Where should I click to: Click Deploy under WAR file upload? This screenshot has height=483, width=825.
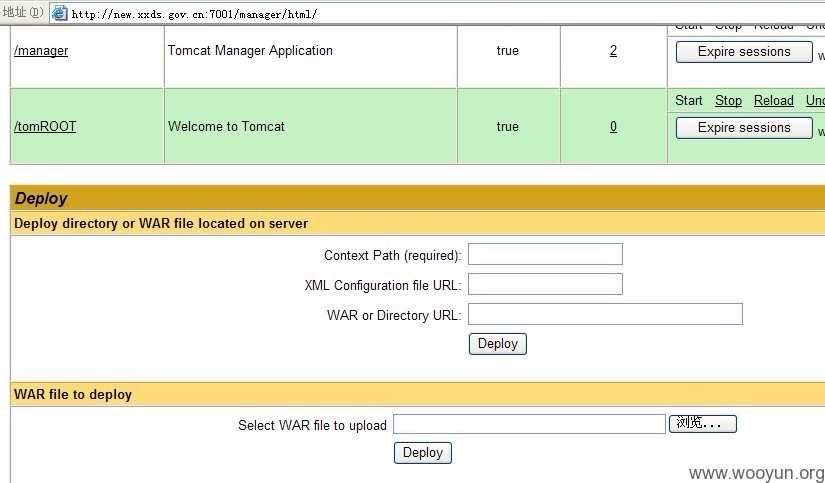pyautogui.click(x=422, y=452)
